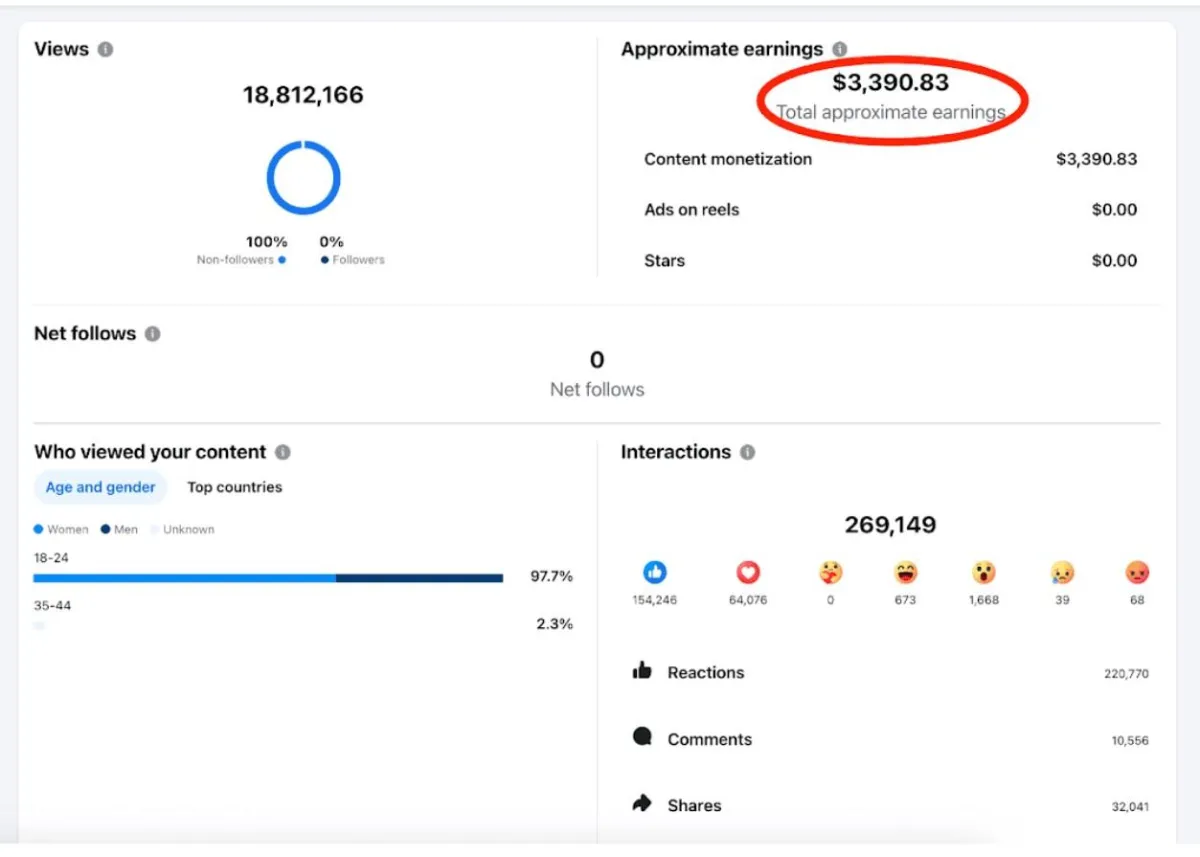
Task: Click info icon beside Who viewed your content
Action: [283, 452]
